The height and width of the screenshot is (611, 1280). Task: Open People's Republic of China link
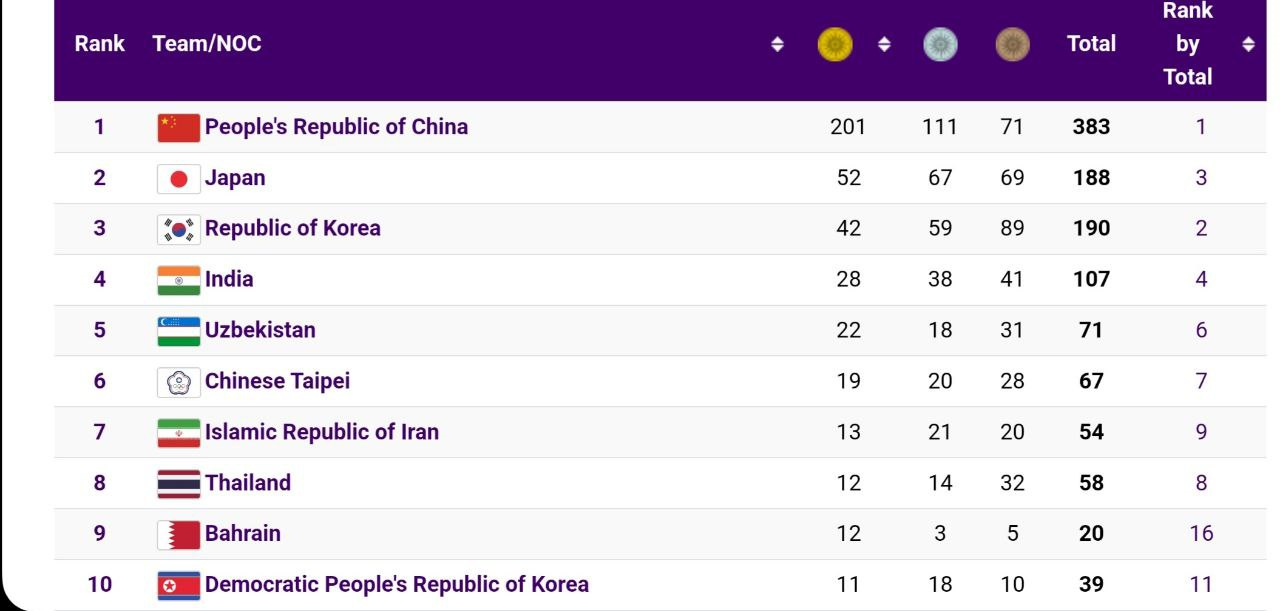(336, 127)
